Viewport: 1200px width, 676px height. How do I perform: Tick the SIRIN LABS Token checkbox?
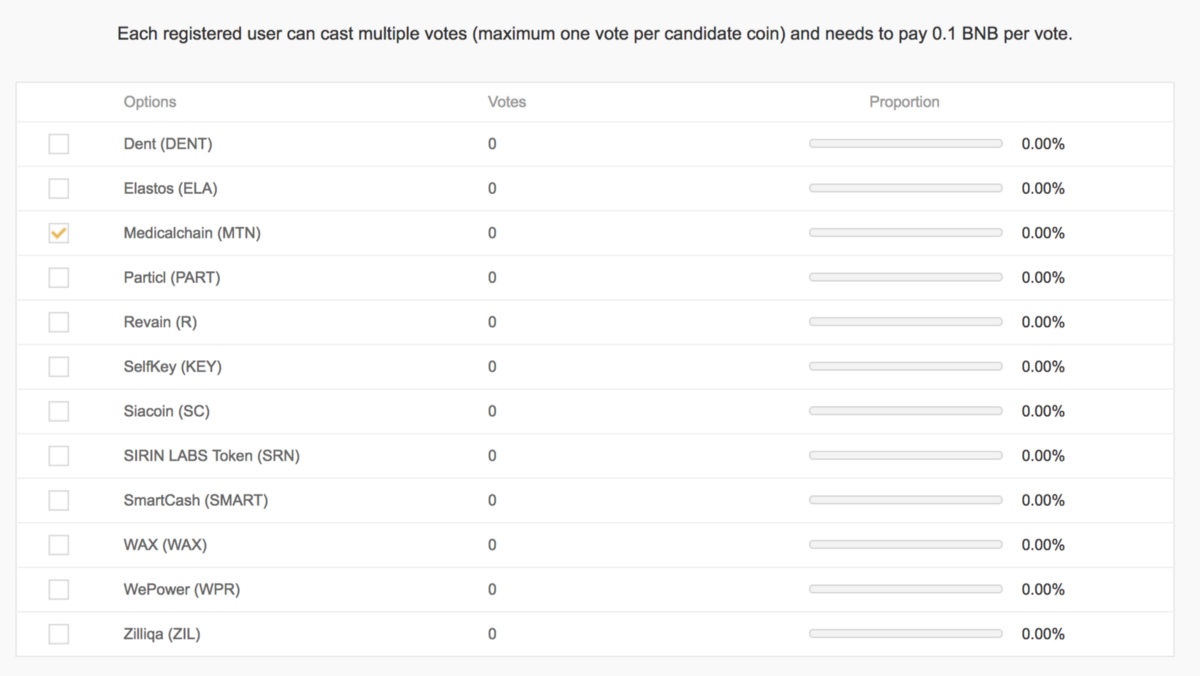pyautogui.click(x=59, y=456)
